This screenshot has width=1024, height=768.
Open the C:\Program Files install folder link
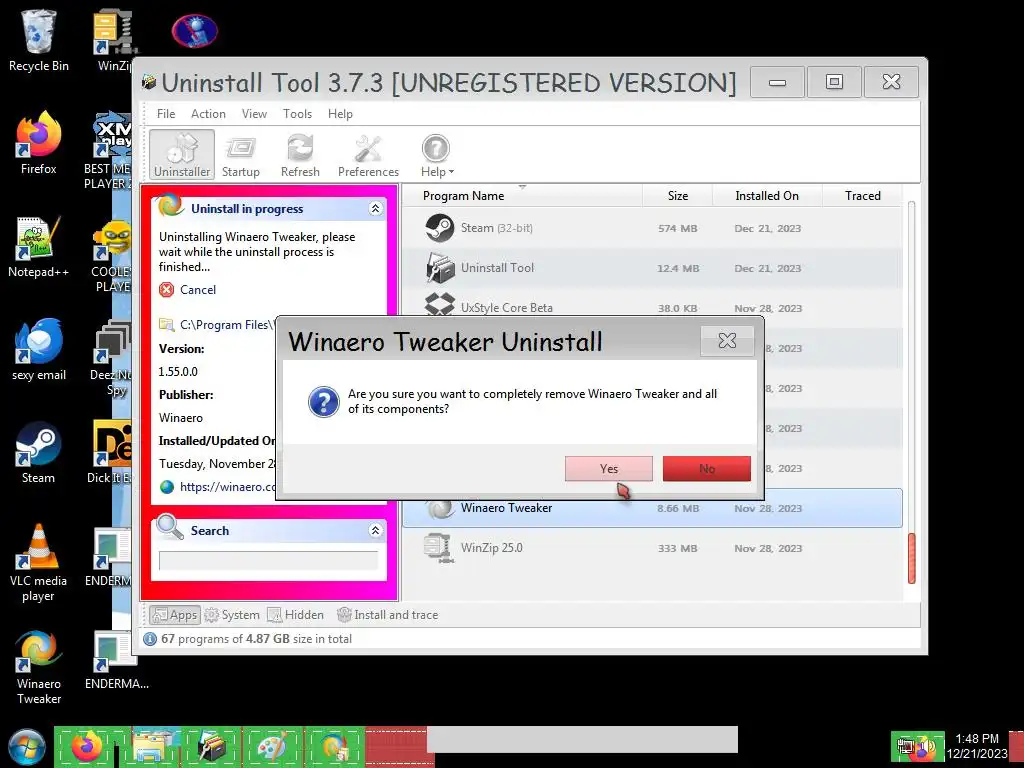click(x=227, y=325)
